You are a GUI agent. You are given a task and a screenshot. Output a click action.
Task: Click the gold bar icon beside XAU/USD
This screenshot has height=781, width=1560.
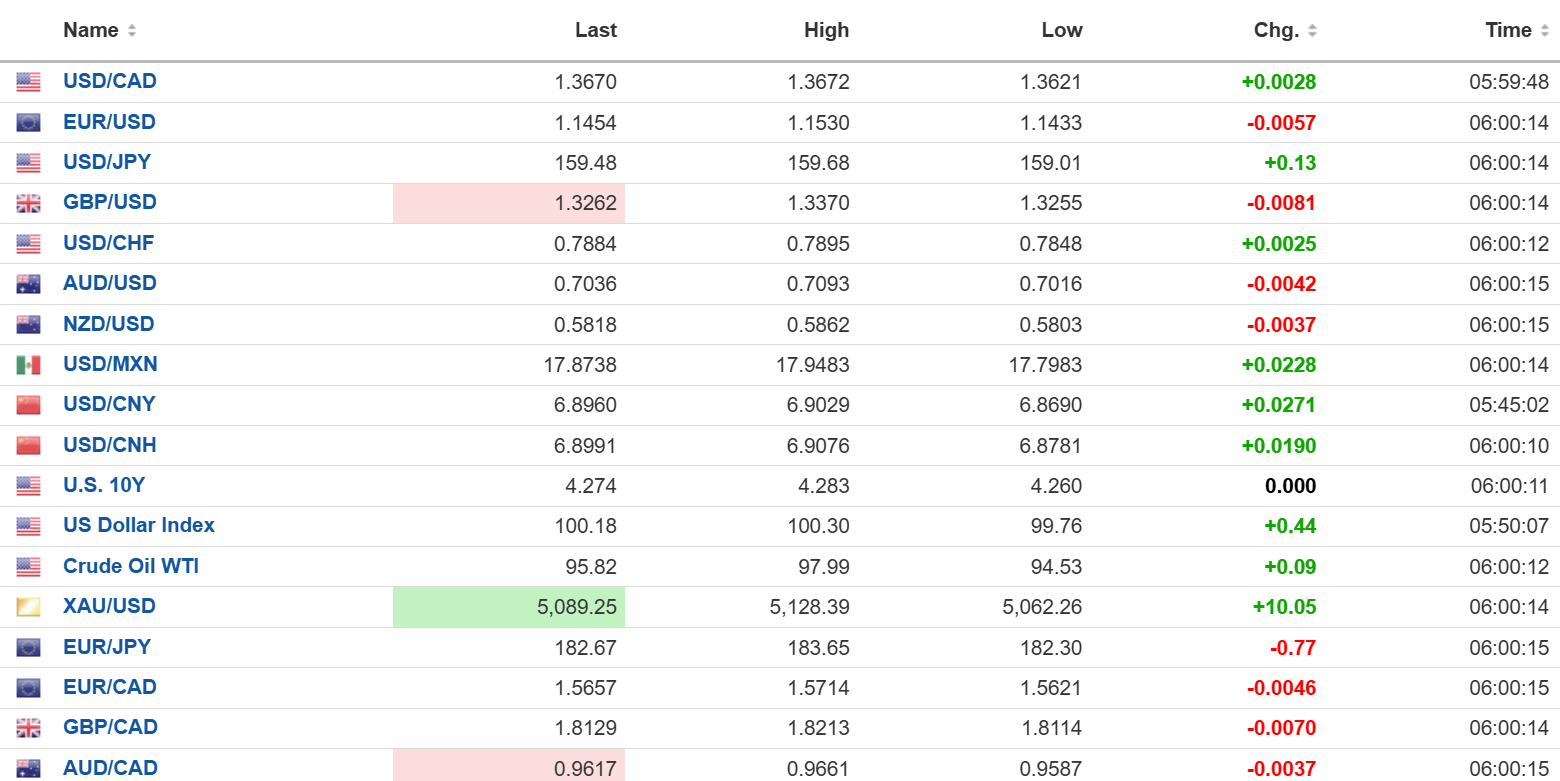tap(28, 607)
